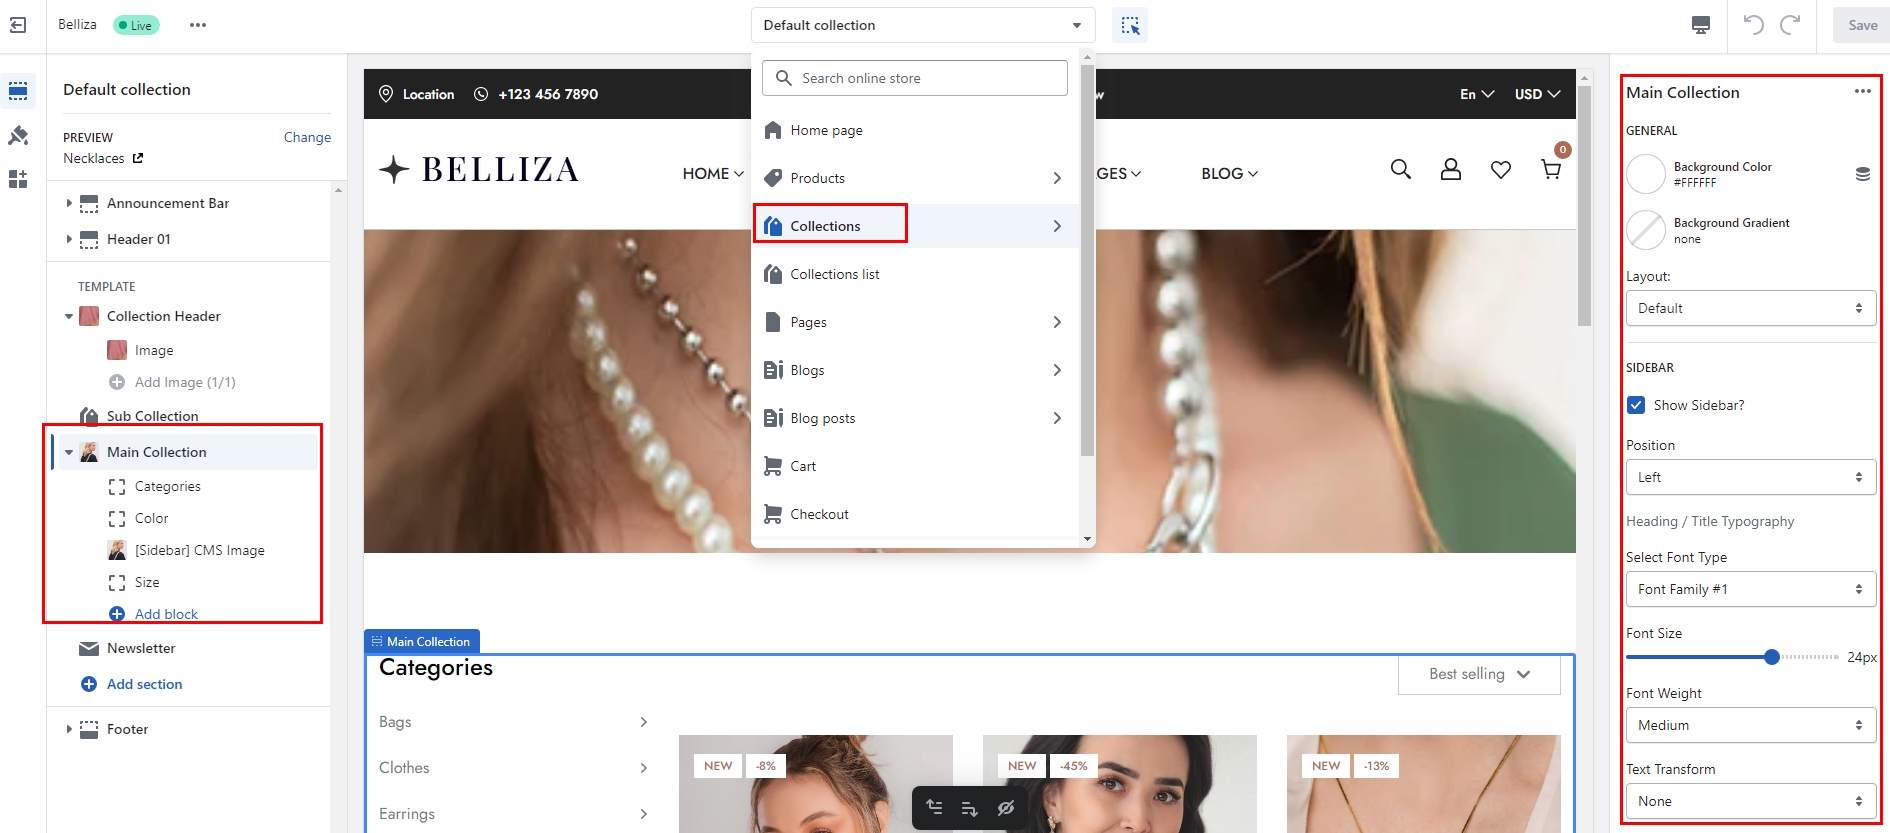Click the Font Size slider handle
The height and width of the screenshot is (833, 1890).
pyautogui.click(x=1772, y=657)
